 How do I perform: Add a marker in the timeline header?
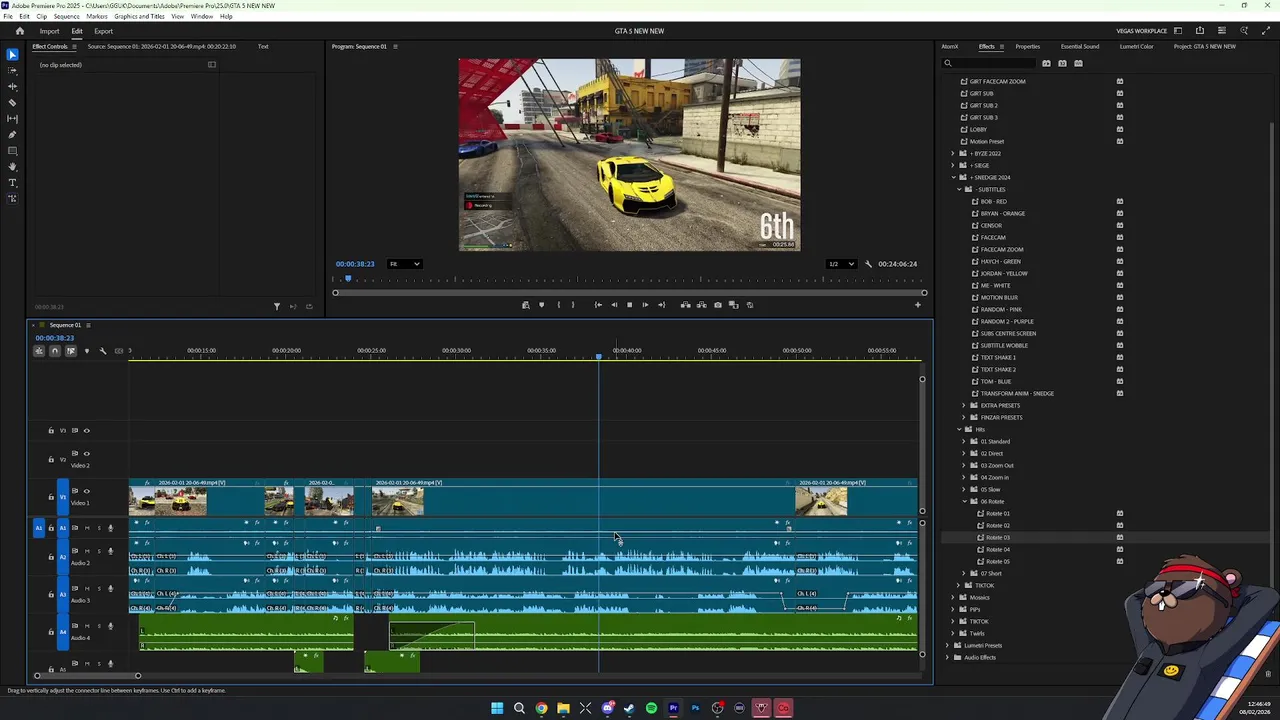[86, 351]
